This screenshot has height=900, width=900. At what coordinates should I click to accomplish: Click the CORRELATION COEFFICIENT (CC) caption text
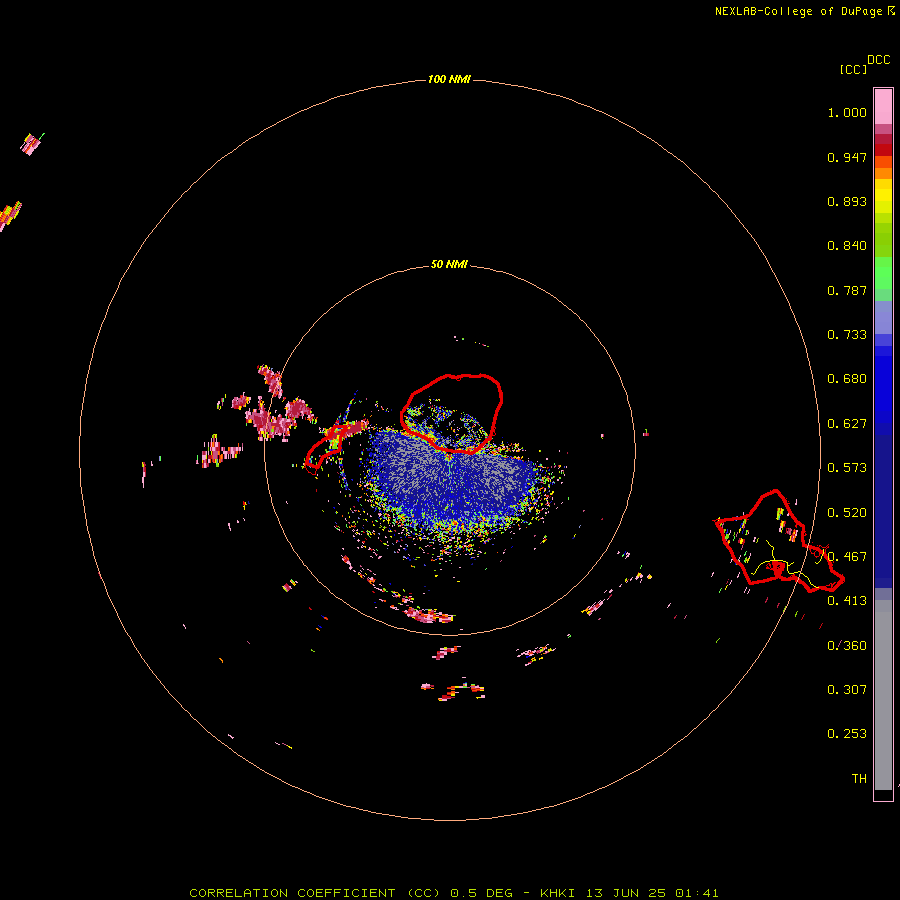tap(315, 893)
